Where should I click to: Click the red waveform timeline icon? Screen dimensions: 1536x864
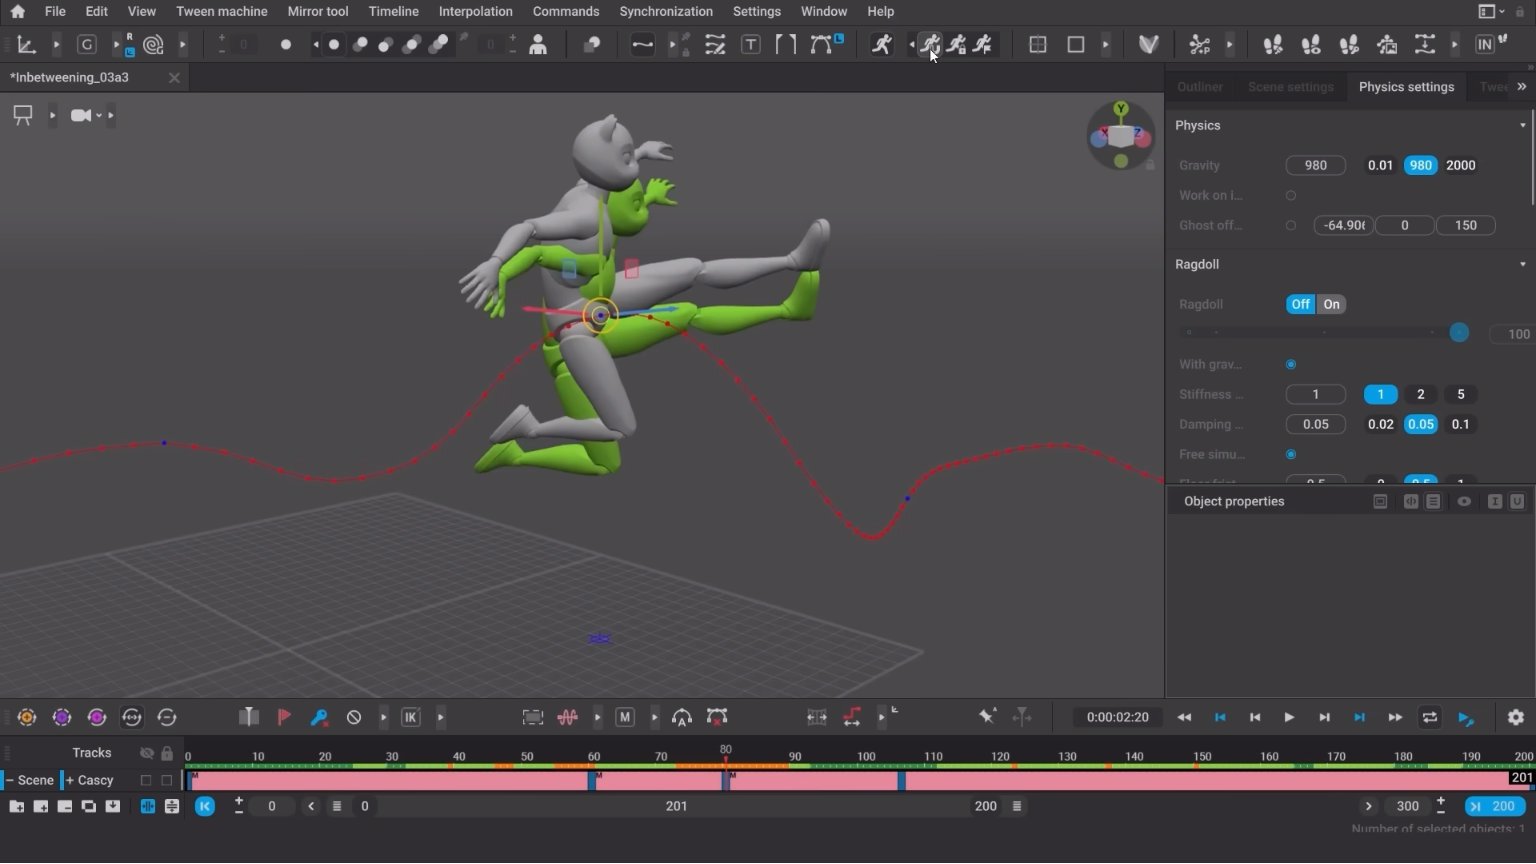click(568, 718)
